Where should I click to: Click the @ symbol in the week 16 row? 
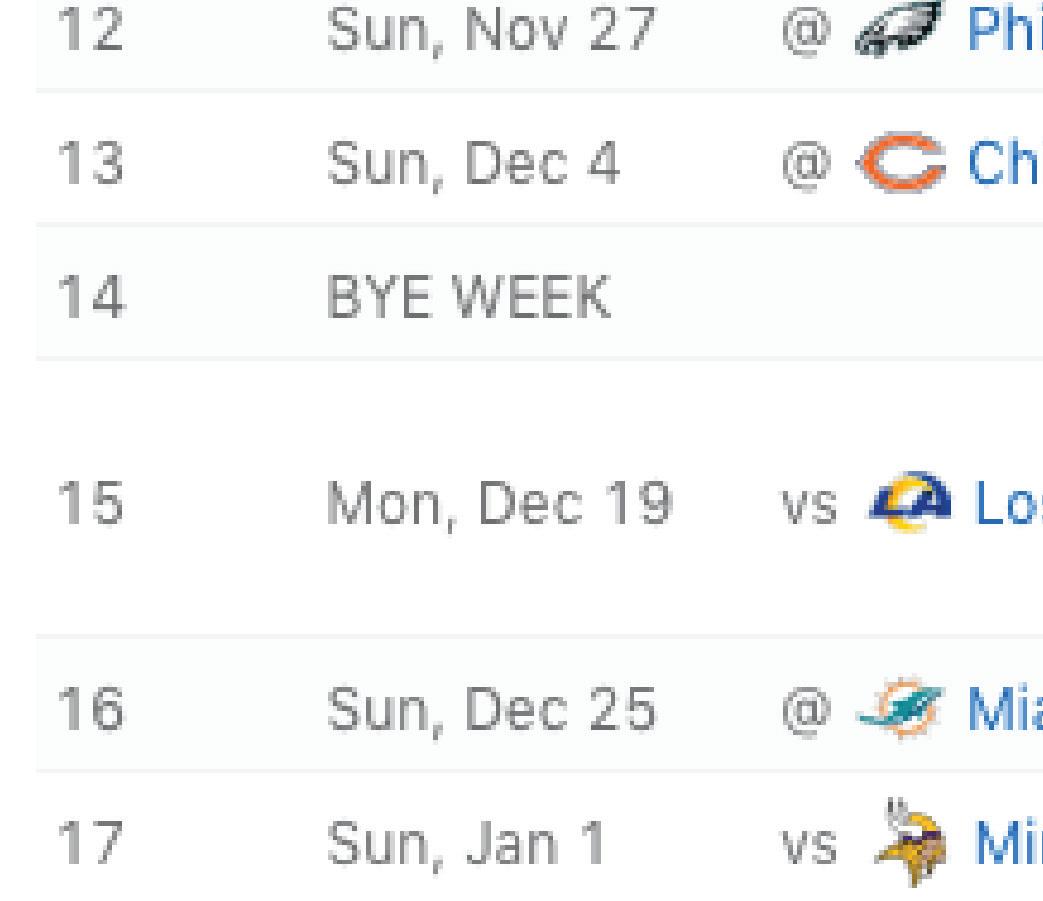pyautogui.click(x=806, y=712)
